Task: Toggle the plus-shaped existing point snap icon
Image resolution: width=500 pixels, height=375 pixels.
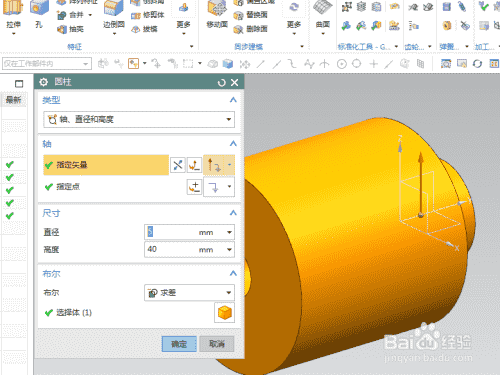Action: click(373, 63)
